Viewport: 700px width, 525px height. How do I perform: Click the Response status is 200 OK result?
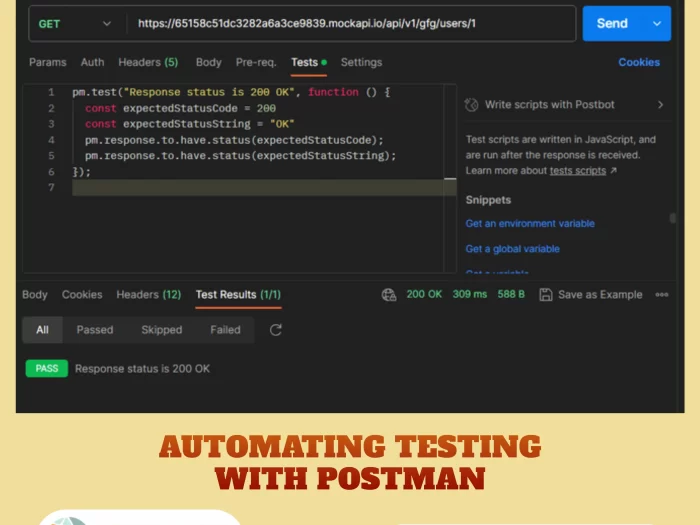[142, 369]
